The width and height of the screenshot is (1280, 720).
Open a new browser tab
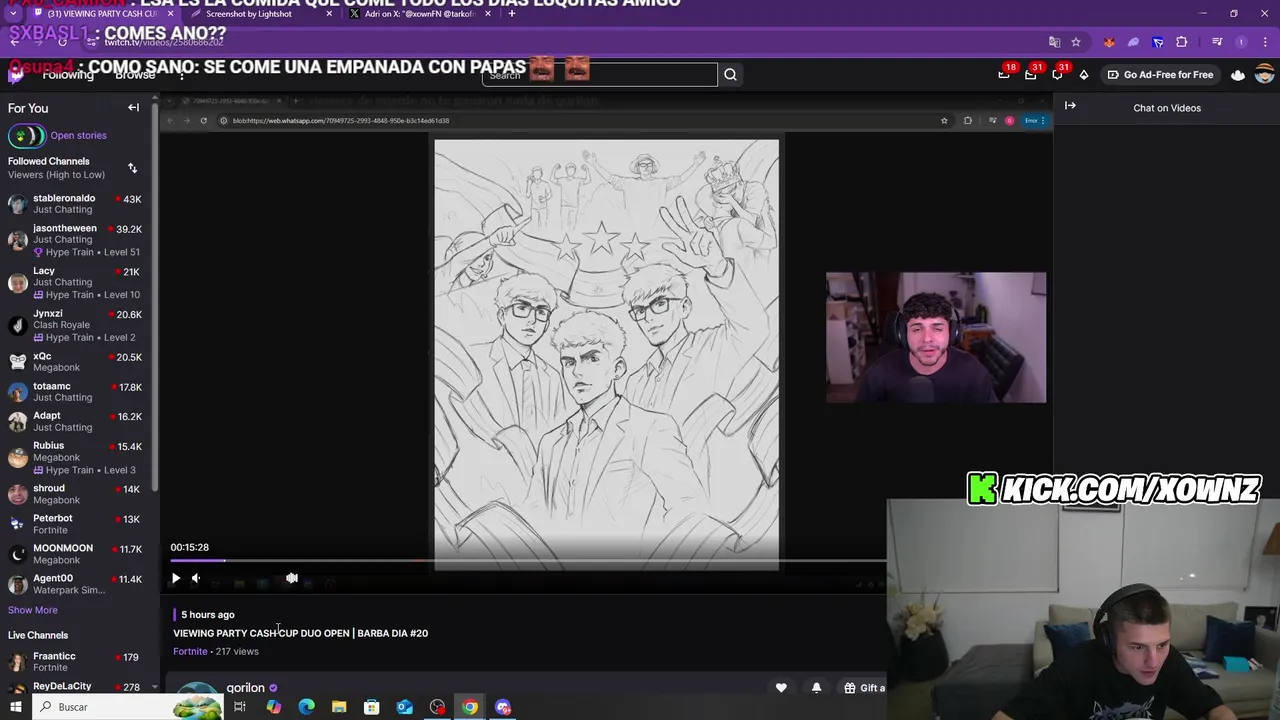512,14
